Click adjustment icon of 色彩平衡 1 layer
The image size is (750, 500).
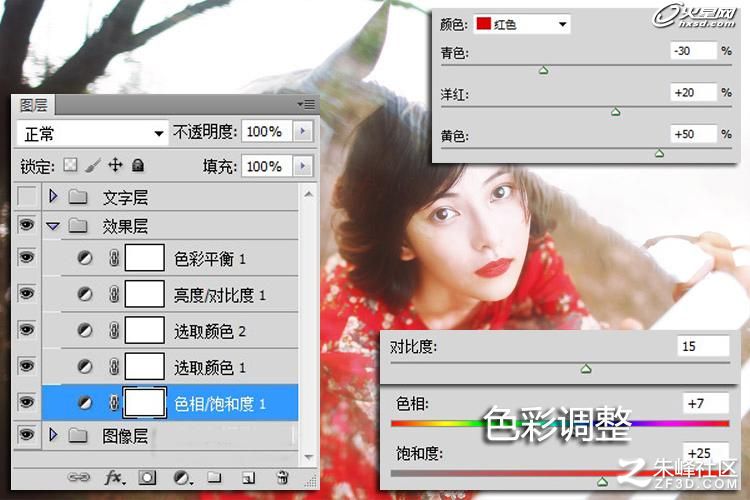(x=85, y=258)
